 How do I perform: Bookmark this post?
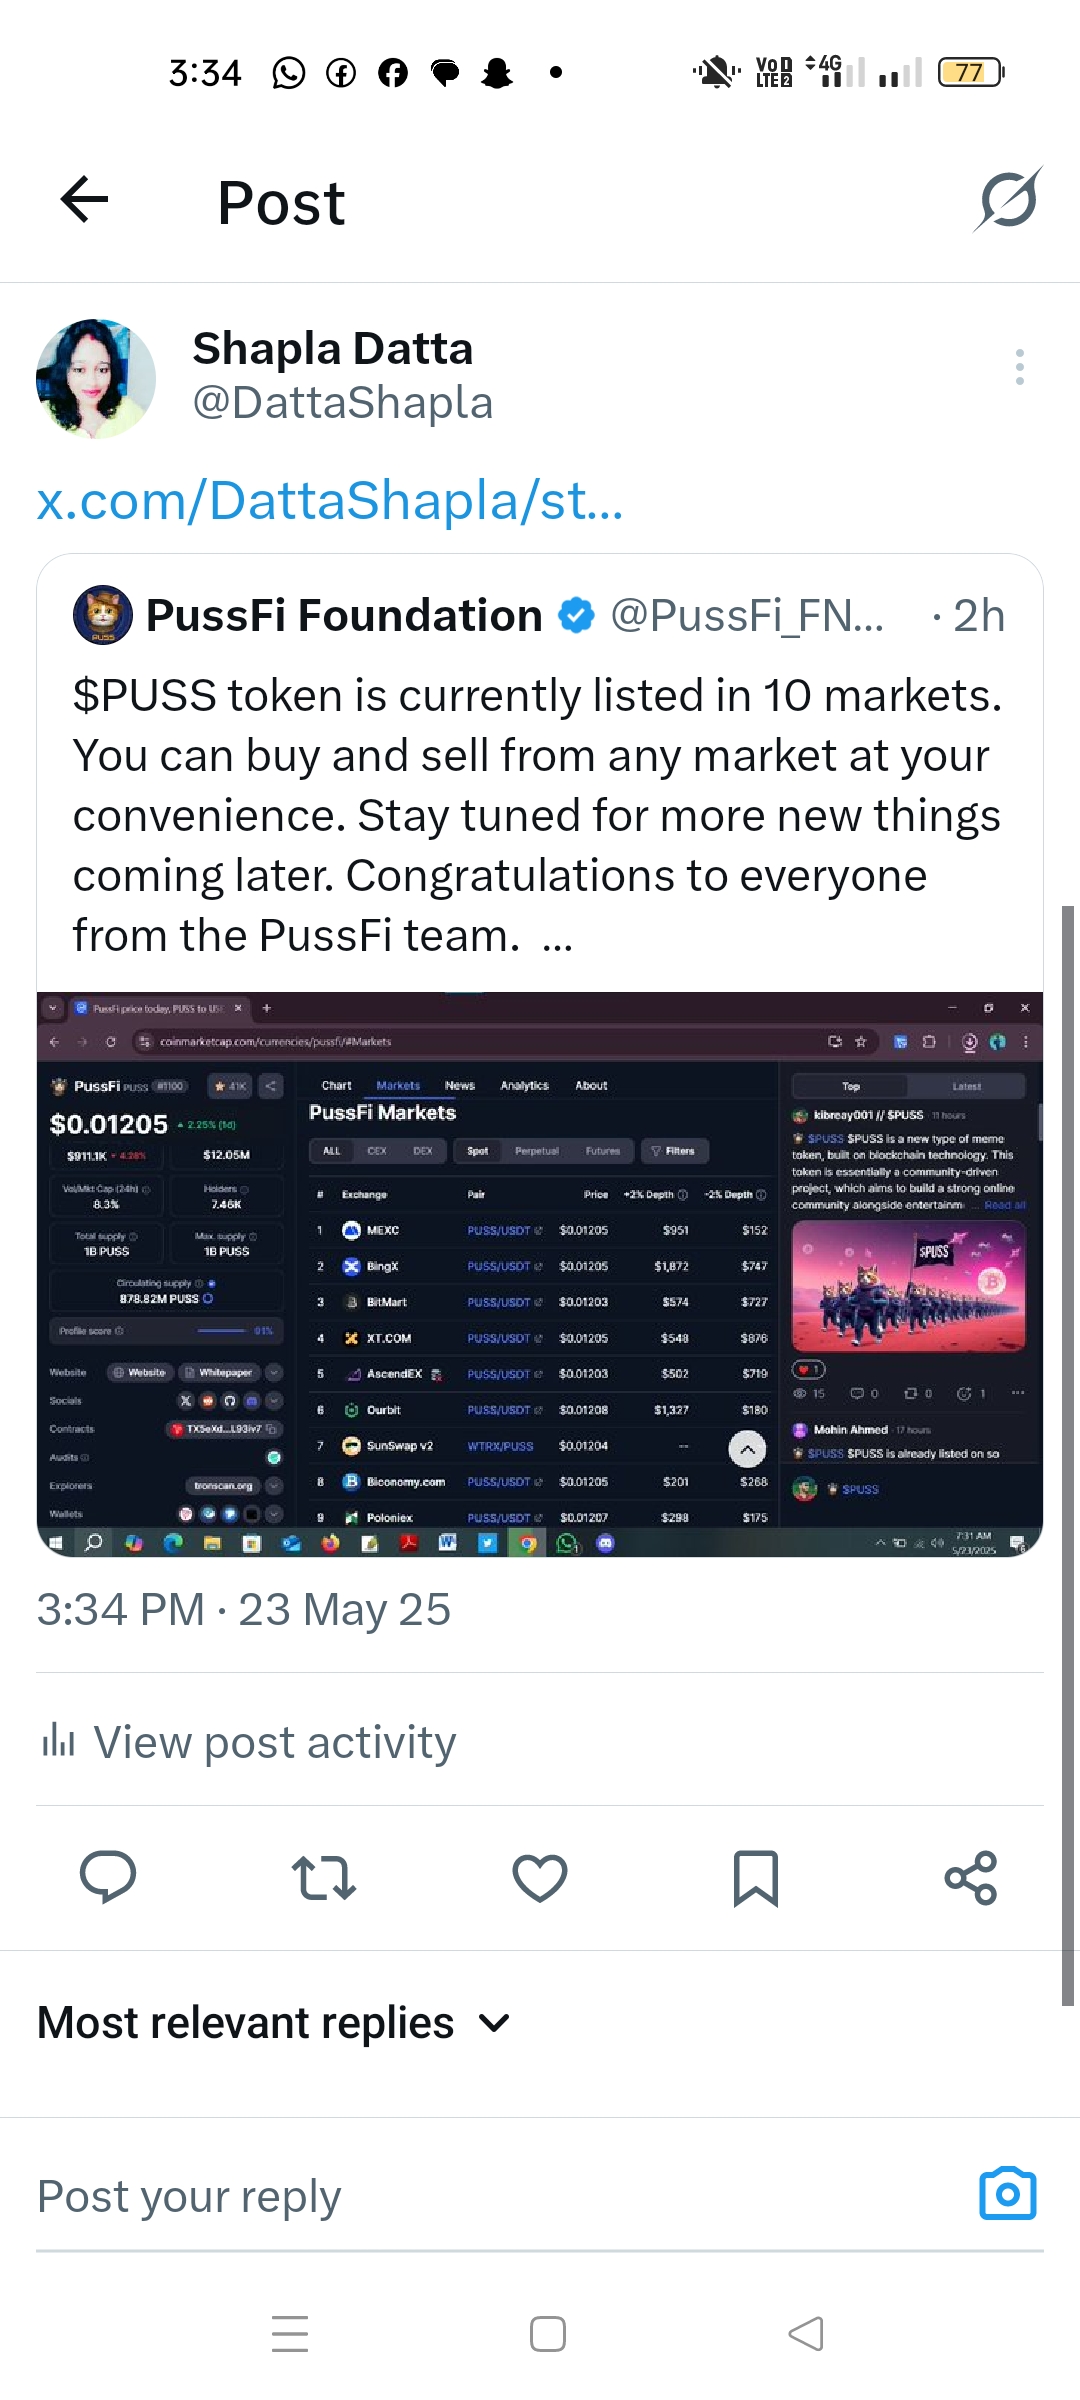756,1878
